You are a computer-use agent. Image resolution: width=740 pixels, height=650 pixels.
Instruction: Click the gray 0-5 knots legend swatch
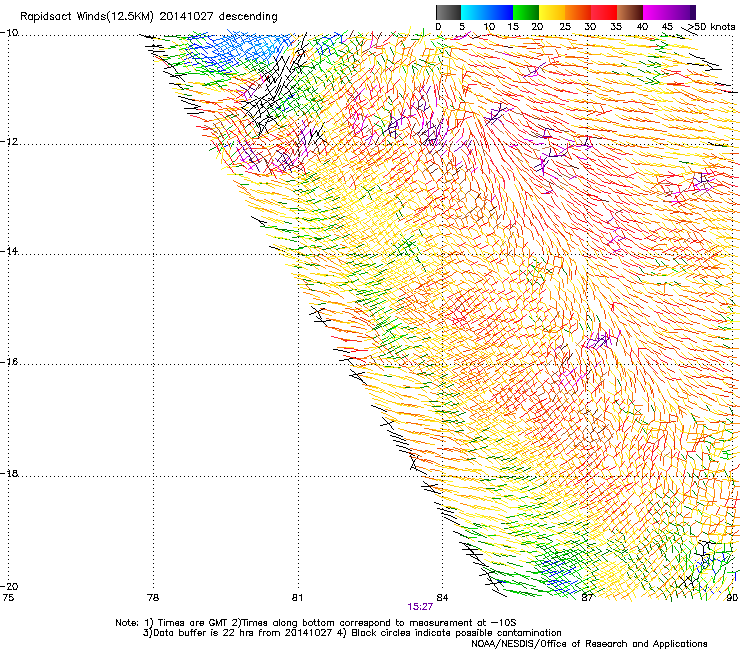tap(448, 12)
